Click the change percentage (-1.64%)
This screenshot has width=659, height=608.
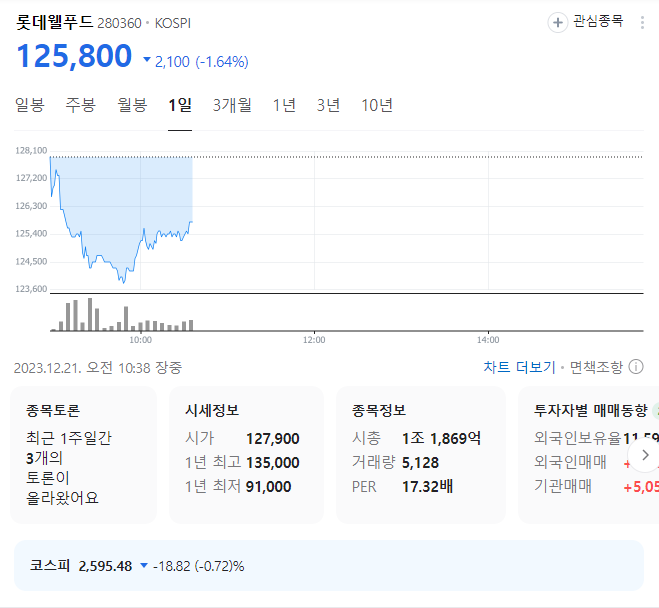pyautogui.click(x=222, y=62)
